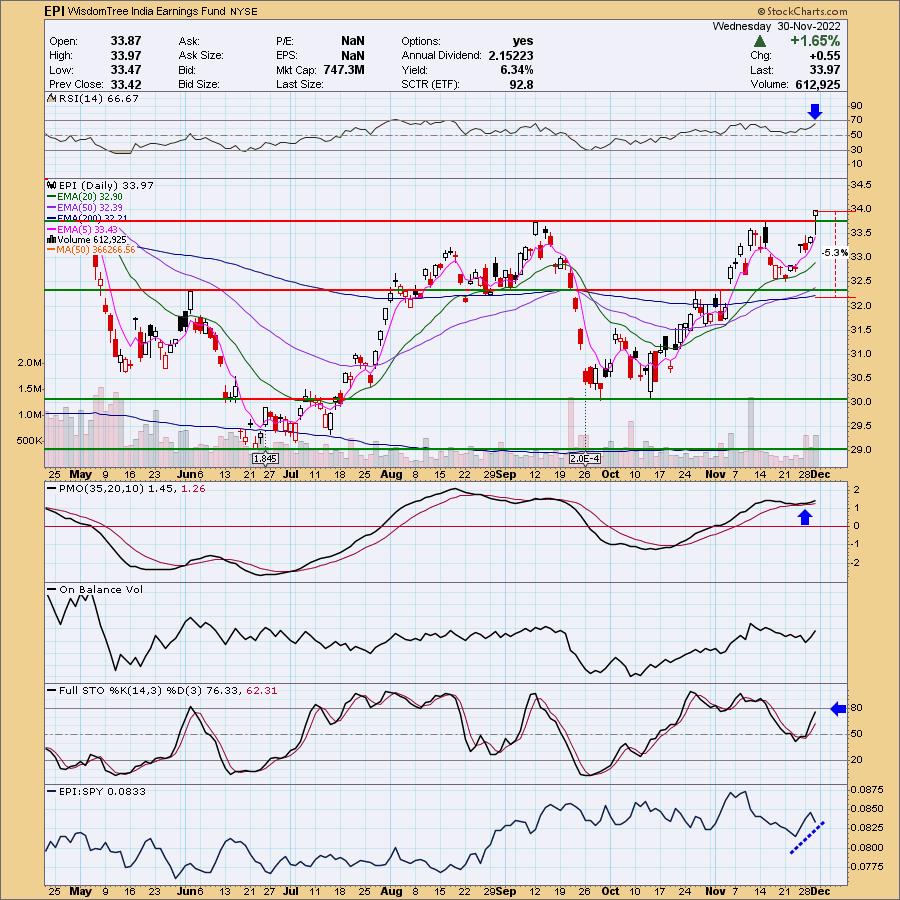Viewport: 900px width, 900px height.
Task: Click the Aug label under the price panel
Action: pyautogui.click(x=391, y=474)
